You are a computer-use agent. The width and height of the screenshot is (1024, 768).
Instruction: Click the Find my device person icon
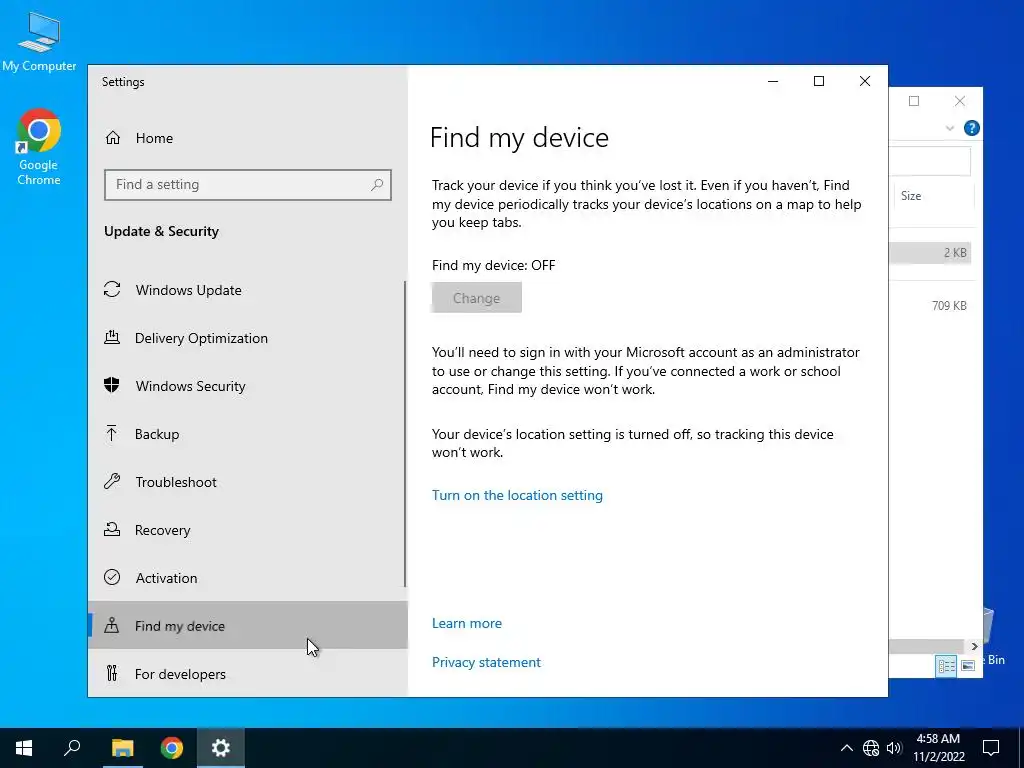112,626
